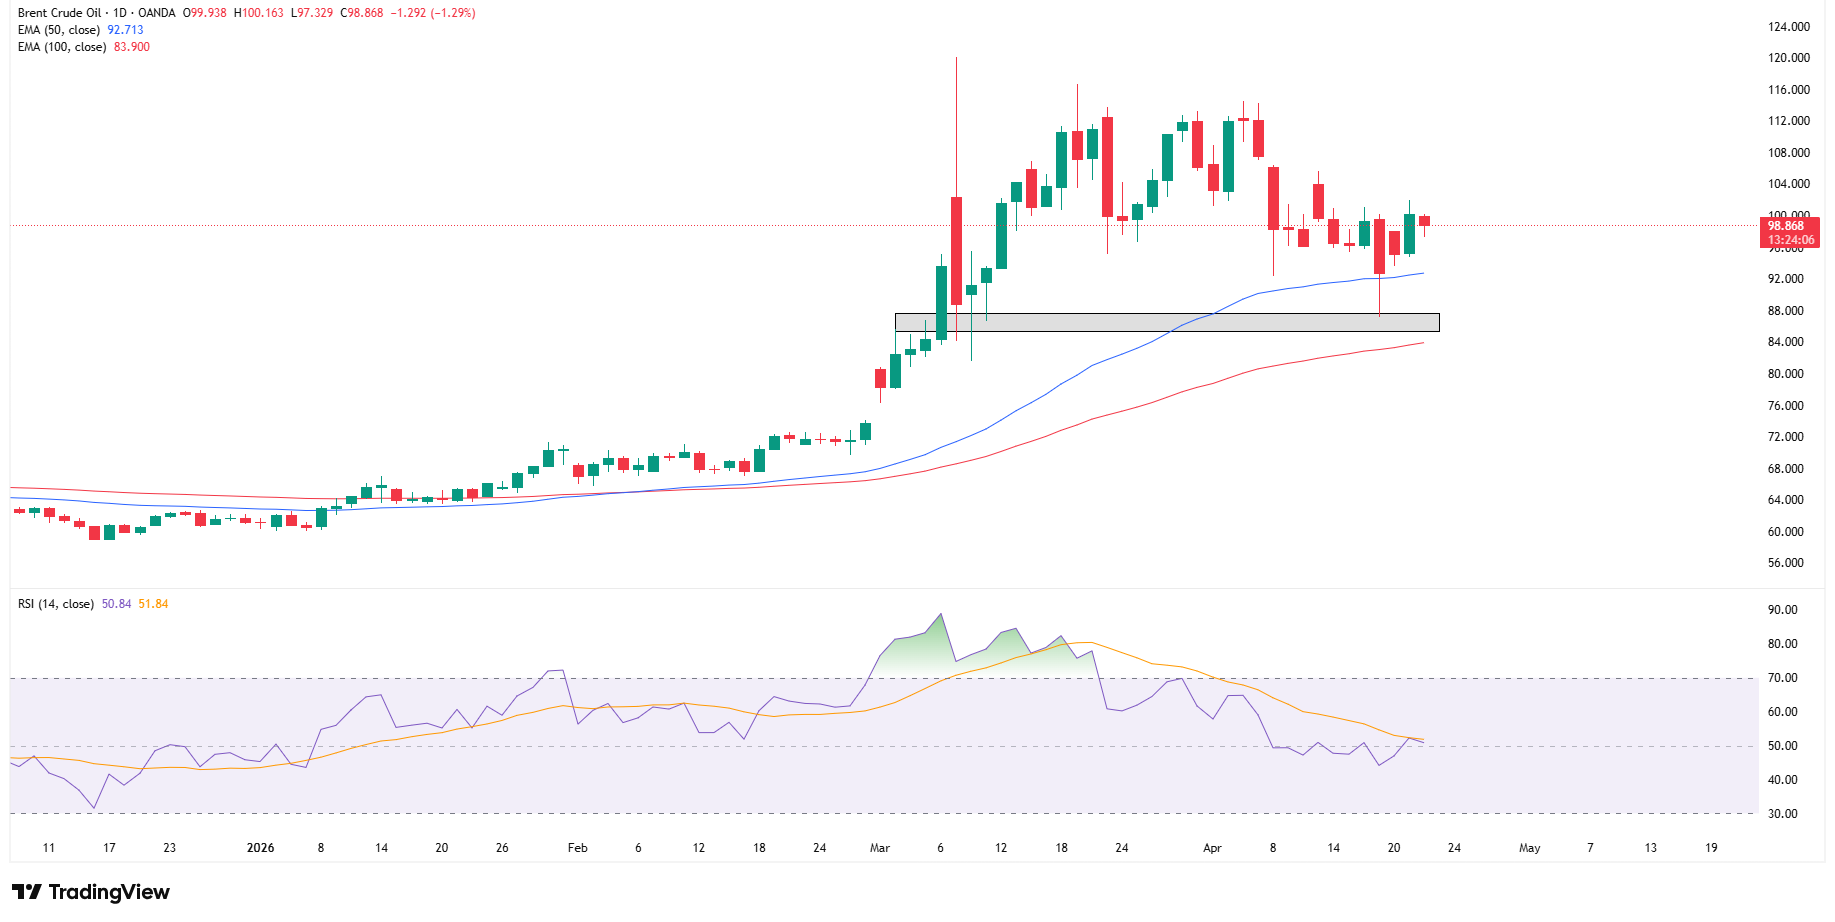
Task: Click the Brent Crude Oil symbol title
Action: pos(59,13)
